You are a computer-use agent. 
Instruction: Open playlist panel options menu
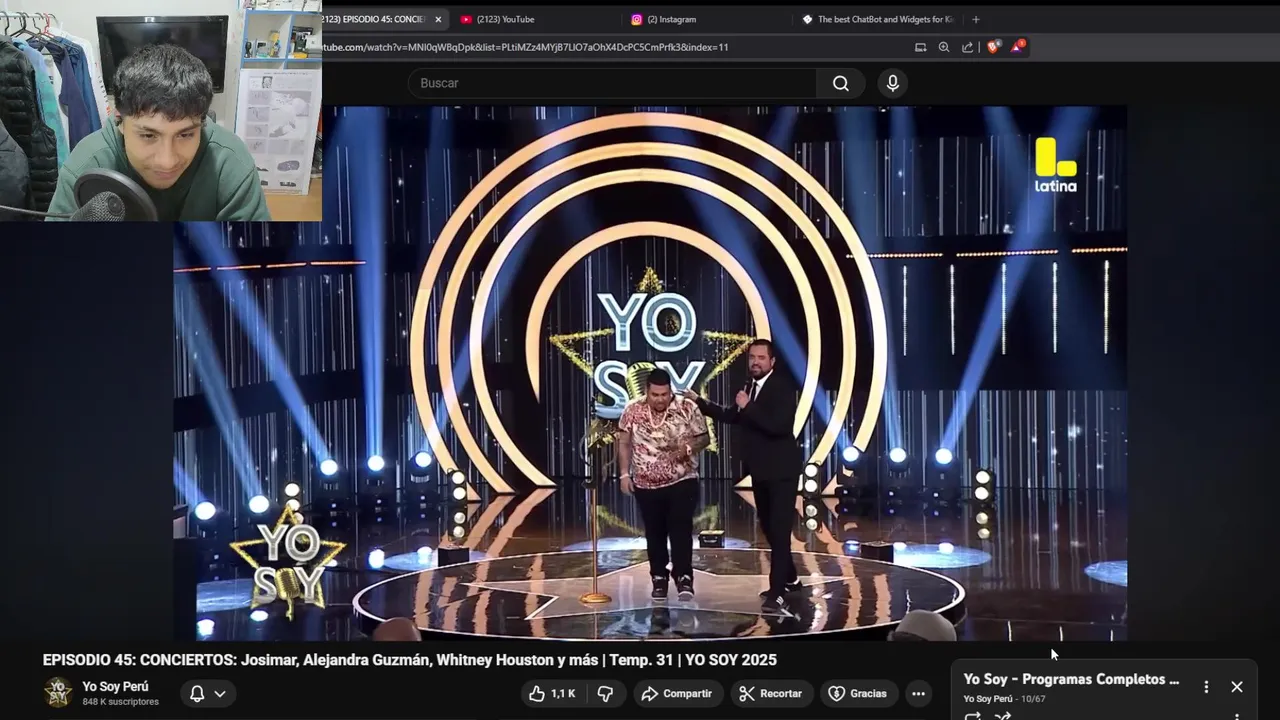(x=1206, y=686)
